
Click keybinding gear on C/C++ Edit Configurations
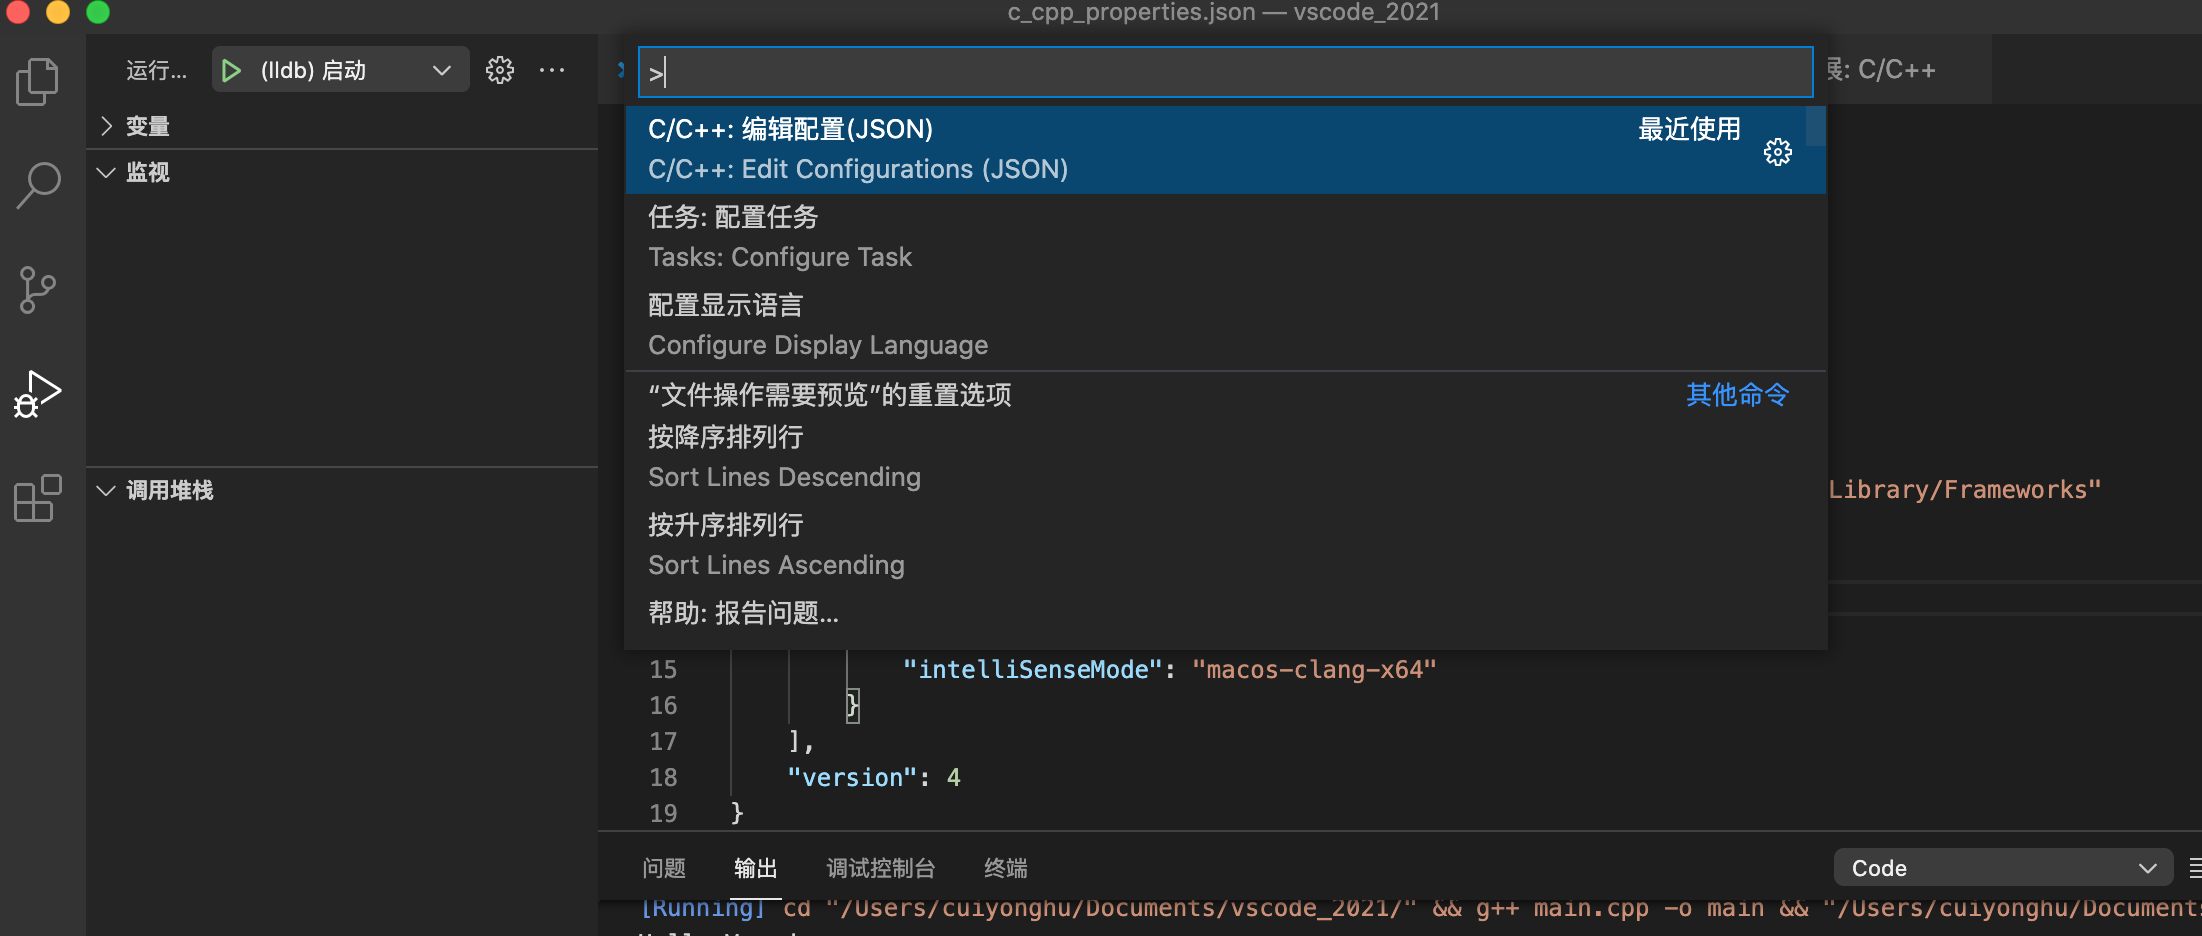(1777, 152)
